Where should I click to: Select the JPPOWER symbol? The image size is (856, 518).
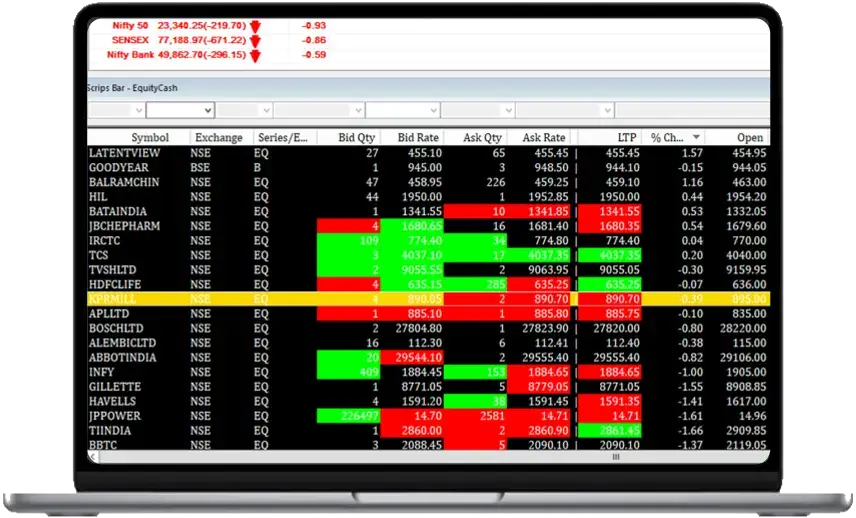coord(115,416)
